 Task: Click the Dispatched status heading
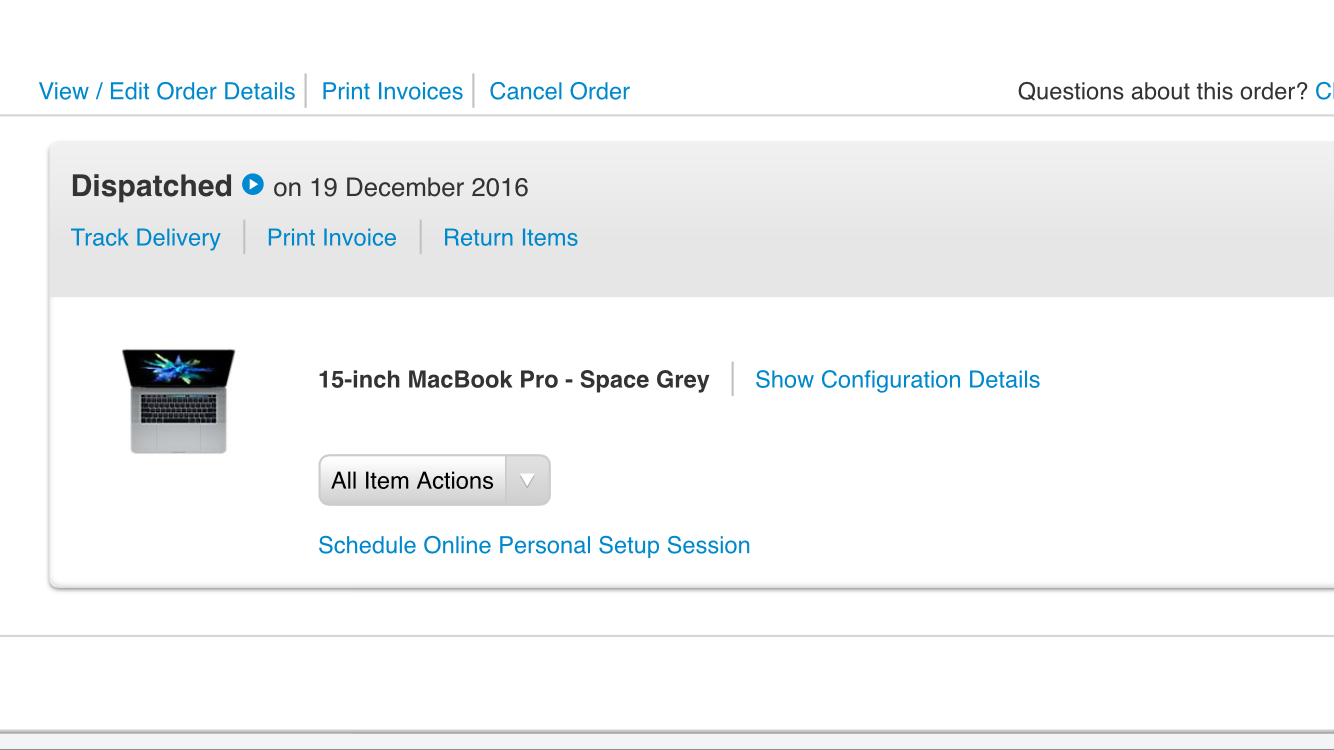[152, 186]
